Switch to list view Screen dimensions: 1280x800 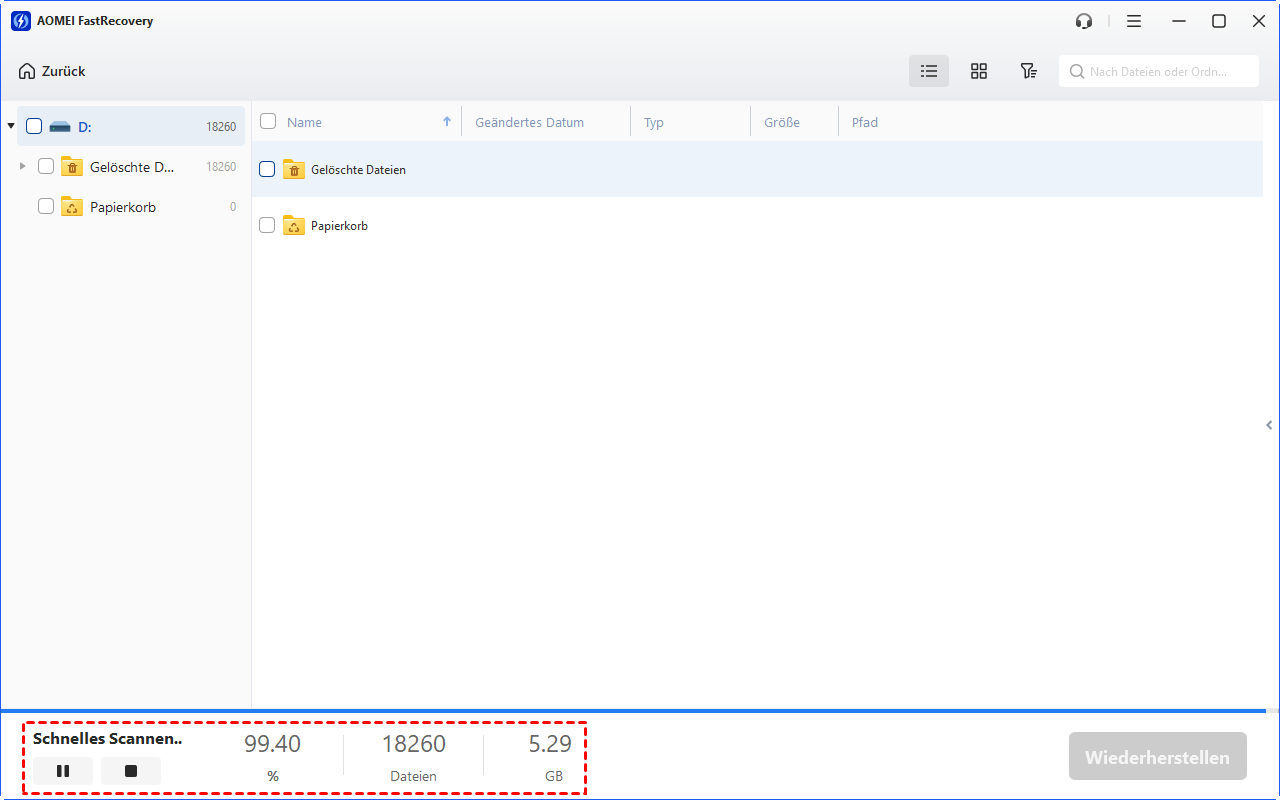[929, 71]
